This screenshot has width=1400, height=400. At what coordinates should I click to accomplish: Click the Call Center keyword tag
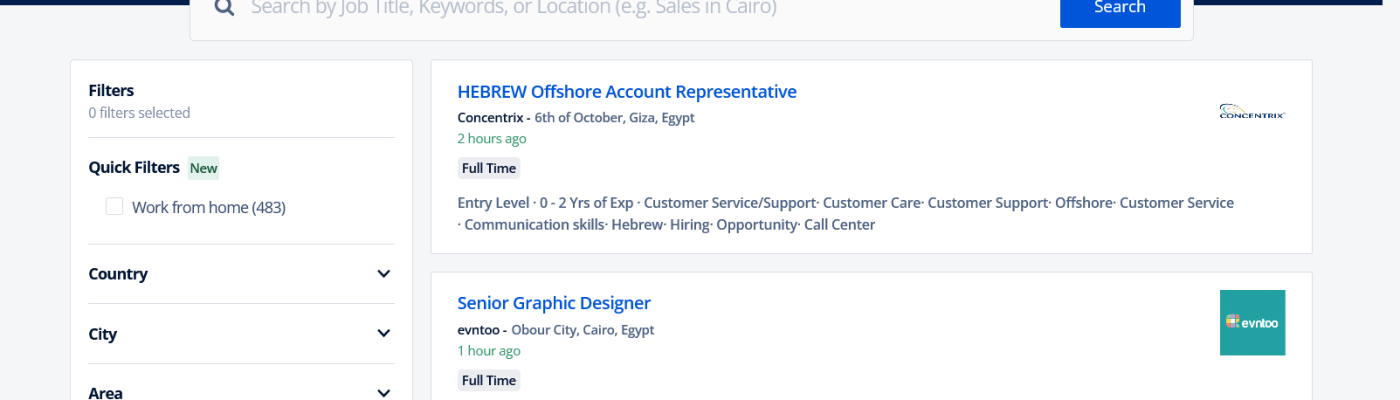pos(839,225)
